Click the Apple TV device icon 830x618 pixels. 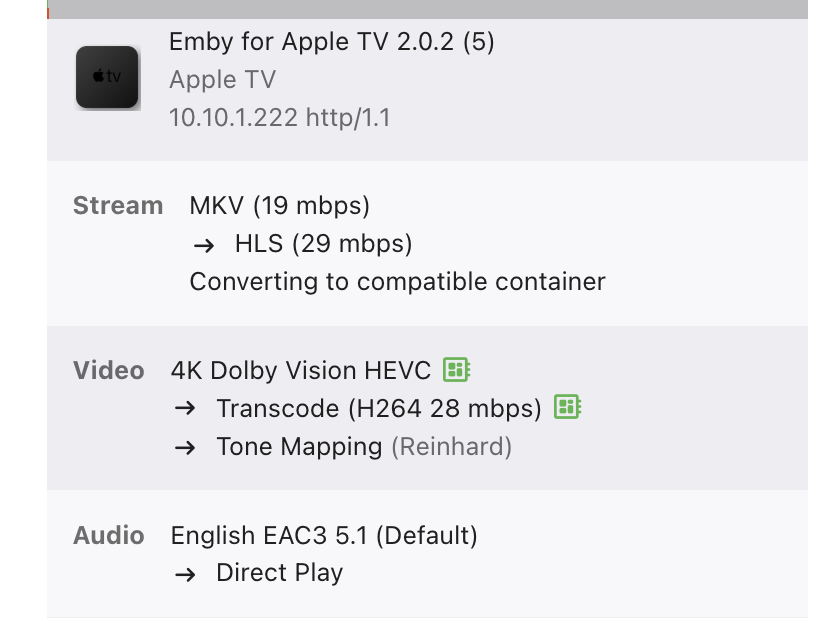107,77
